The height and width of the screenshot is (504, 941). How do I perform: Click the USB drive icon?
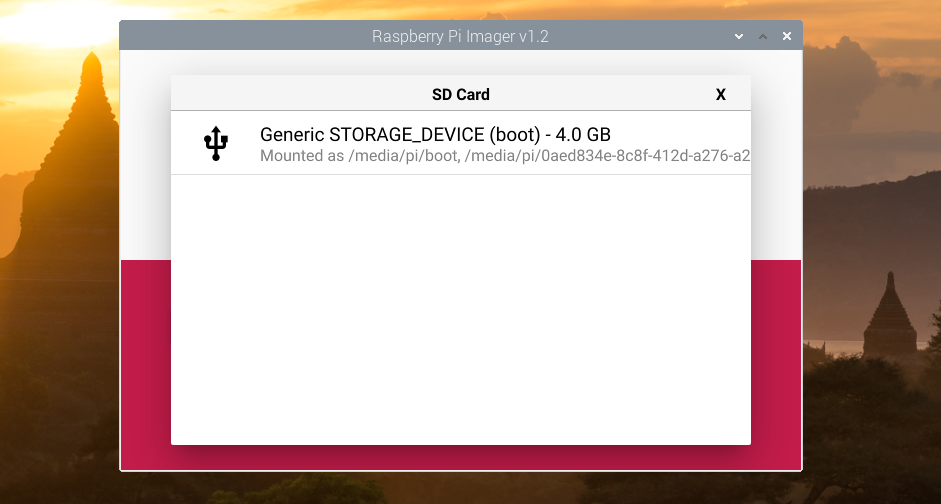pos(216,143)
